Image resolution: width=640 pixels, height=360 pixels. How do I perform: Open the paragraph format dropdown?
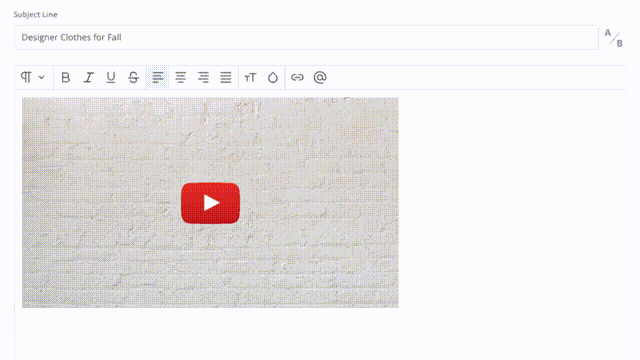[33, 77]
